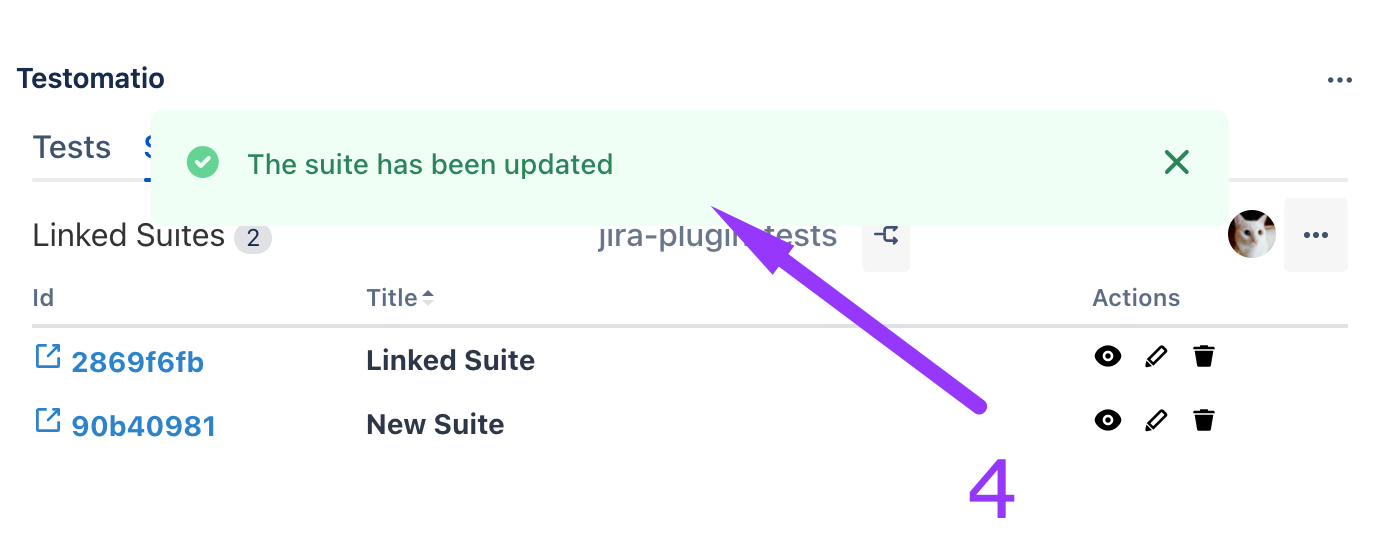Click the user avatar picture
The width and height of the screenshot is (1394, 546).
pos(1251,235)
